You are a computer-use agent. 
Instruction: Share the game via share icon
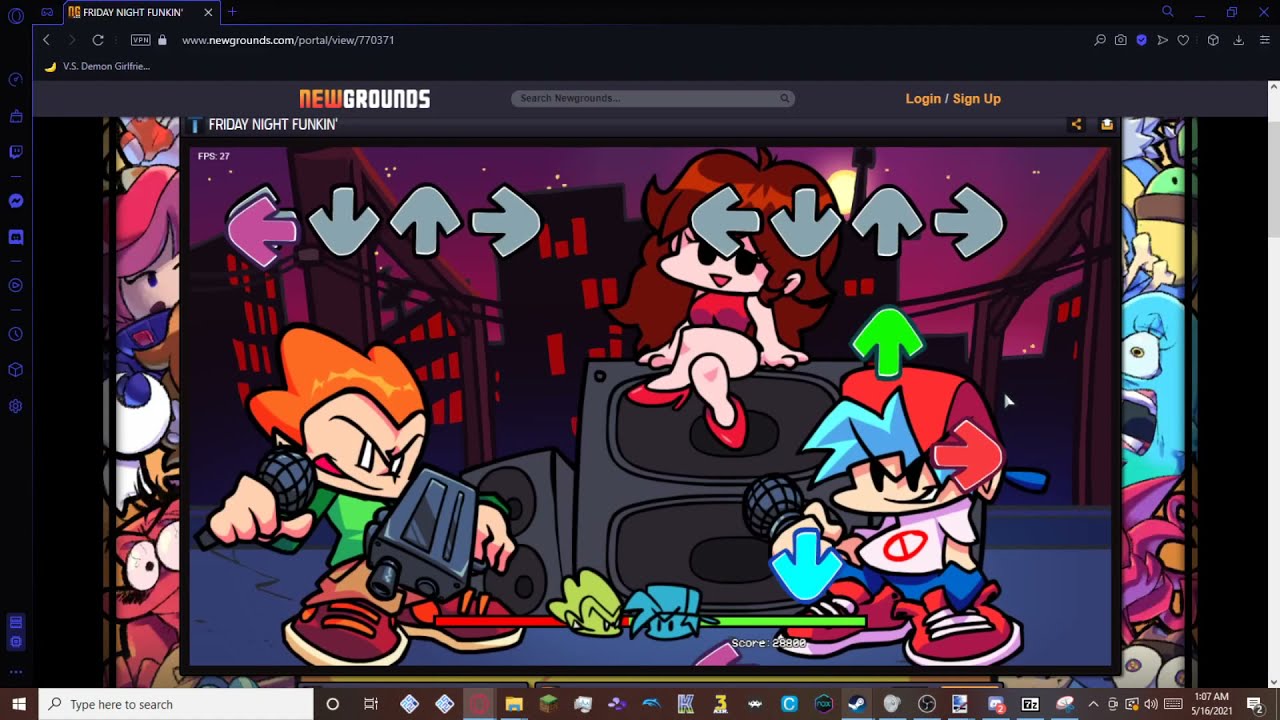coord(1076,125)
